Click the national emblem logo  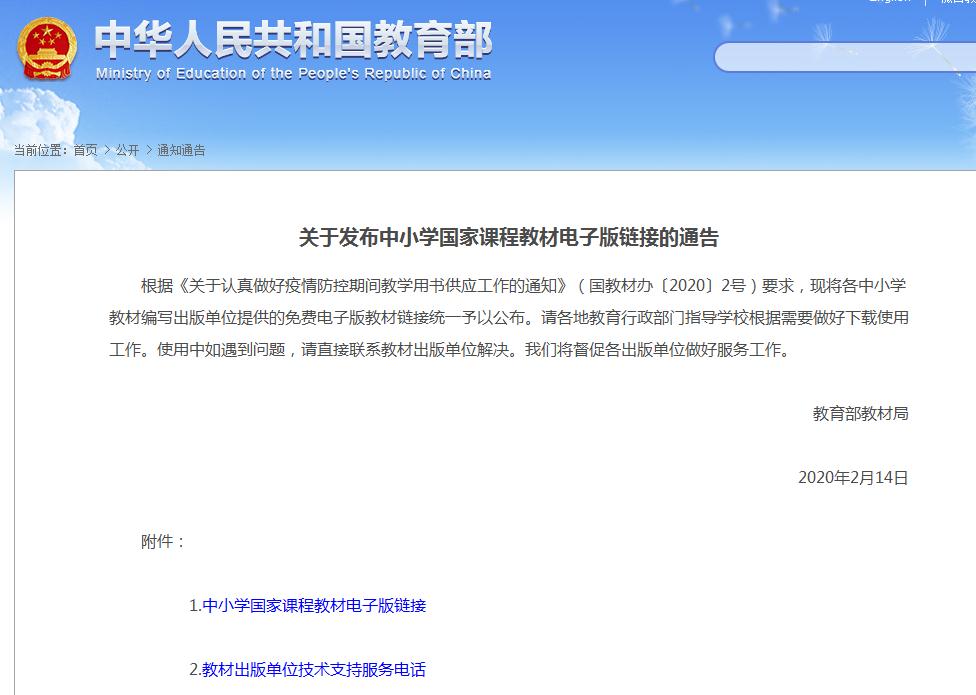(x=47, y=49)
